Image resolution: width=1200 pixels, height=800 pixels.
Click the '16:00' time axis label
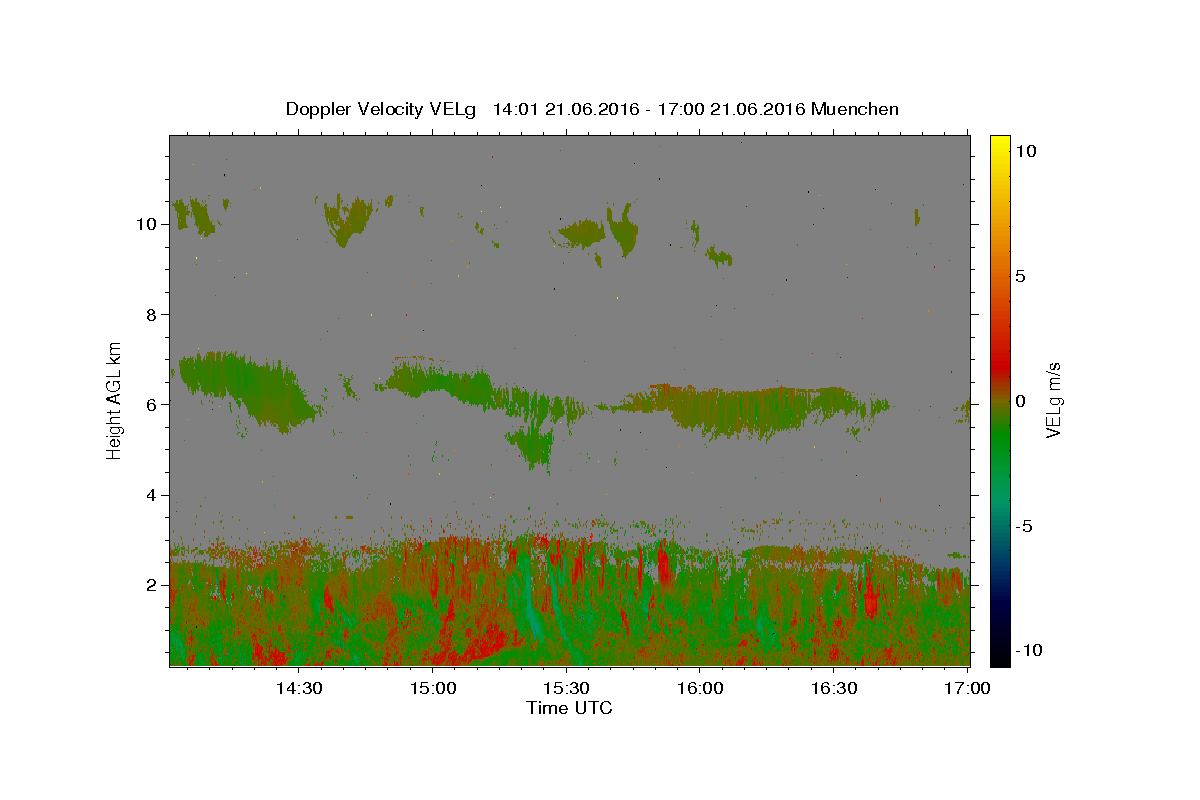coord(700,689)
